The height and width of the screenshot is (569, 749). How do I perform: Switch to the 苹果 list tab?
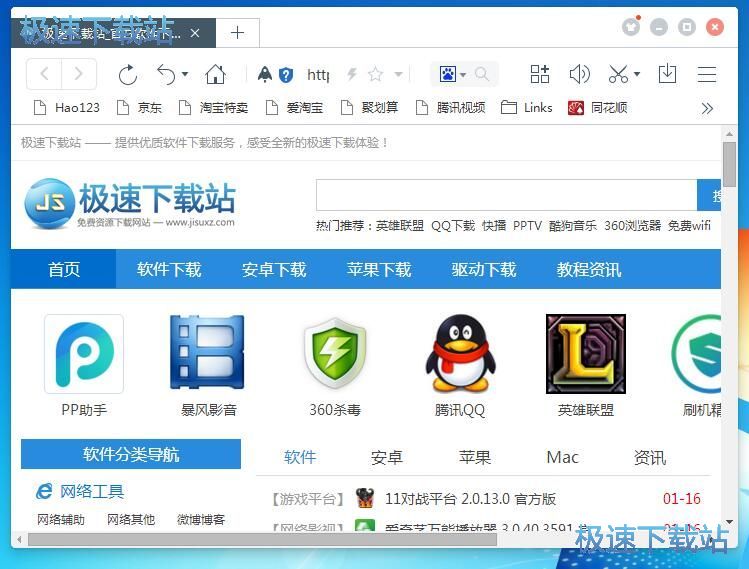pyautogui.click(x=474, y=457)
